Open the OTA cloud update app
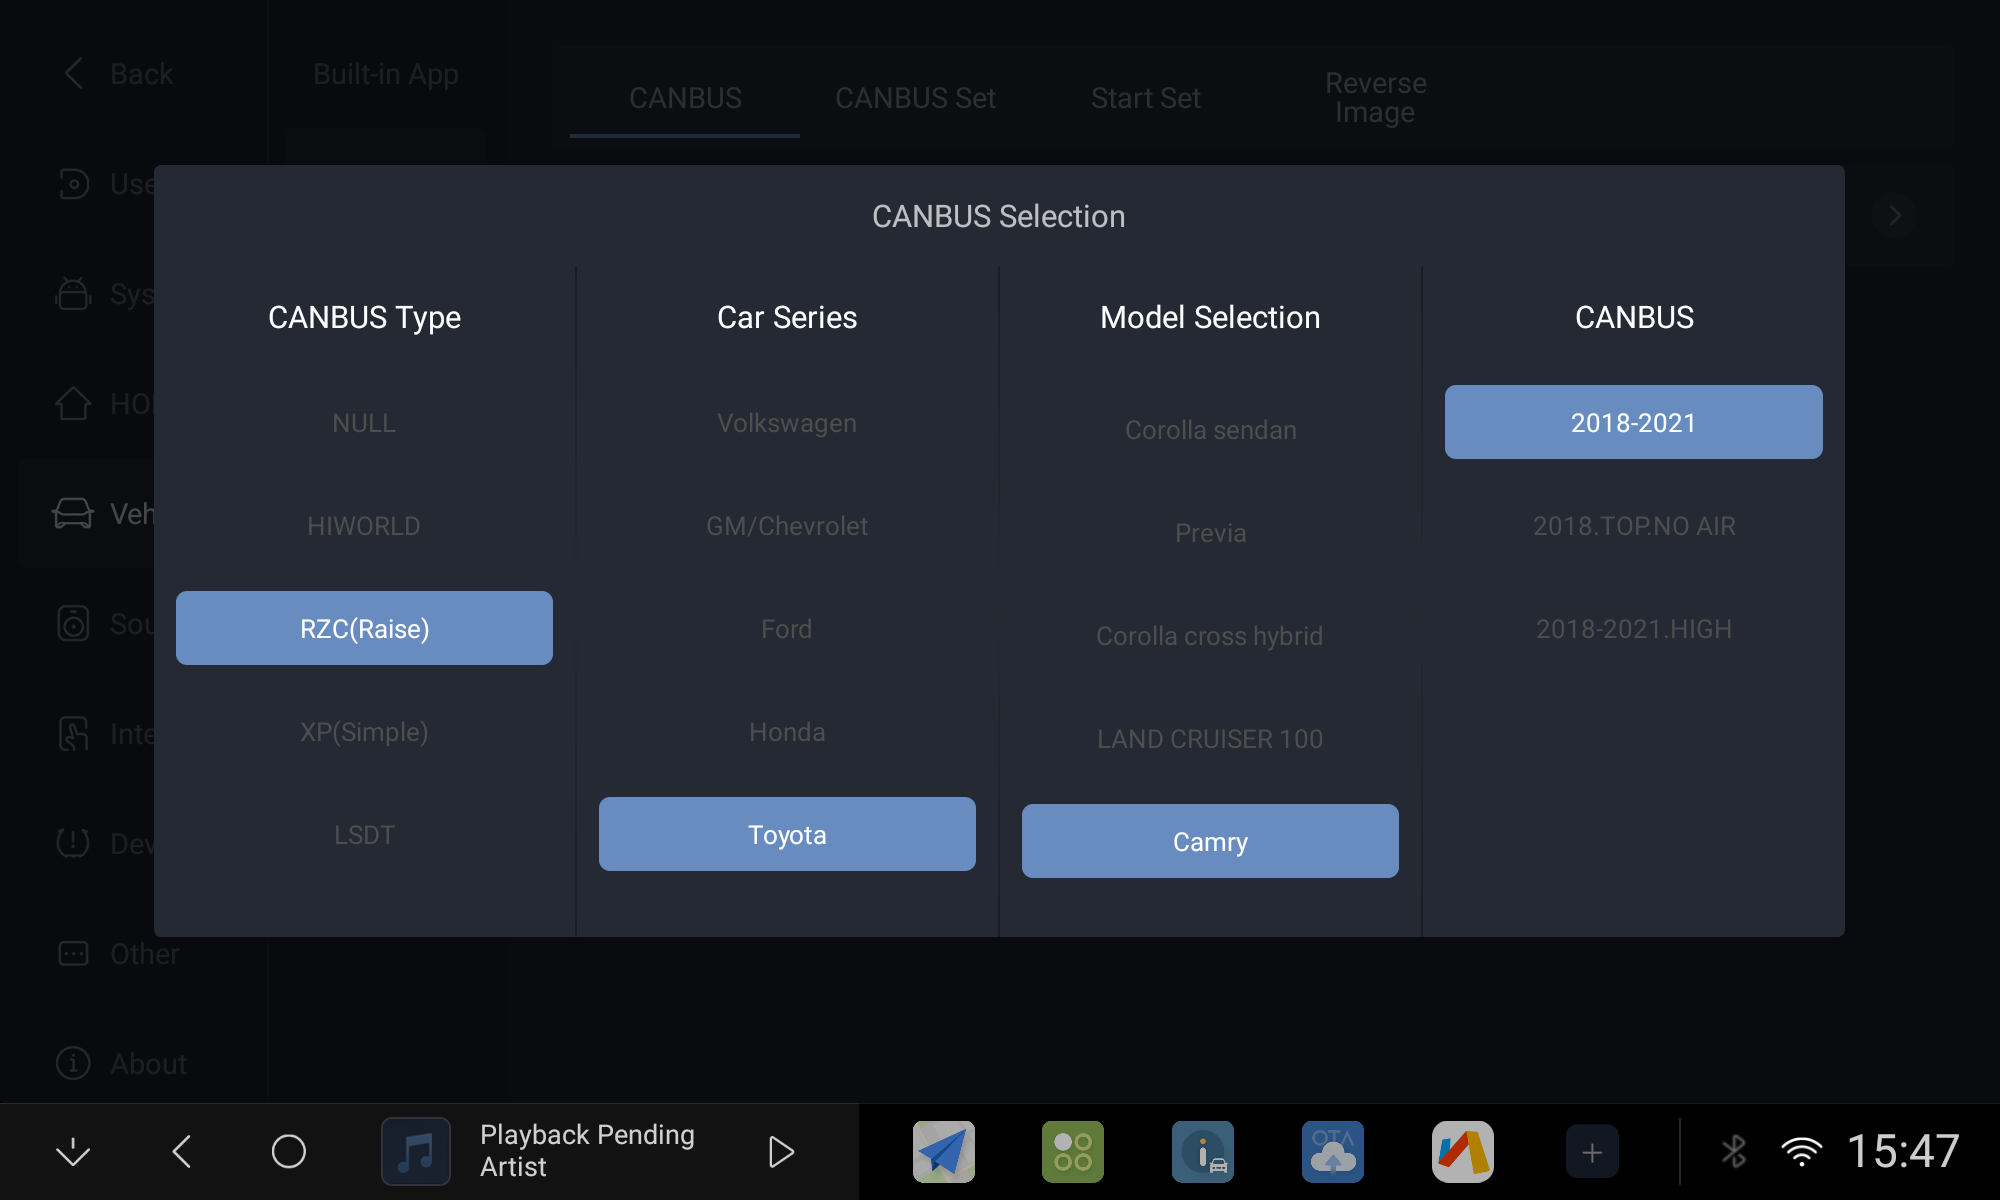Screen dimensions: 2000x1200 click(x=1333, y=1151)
